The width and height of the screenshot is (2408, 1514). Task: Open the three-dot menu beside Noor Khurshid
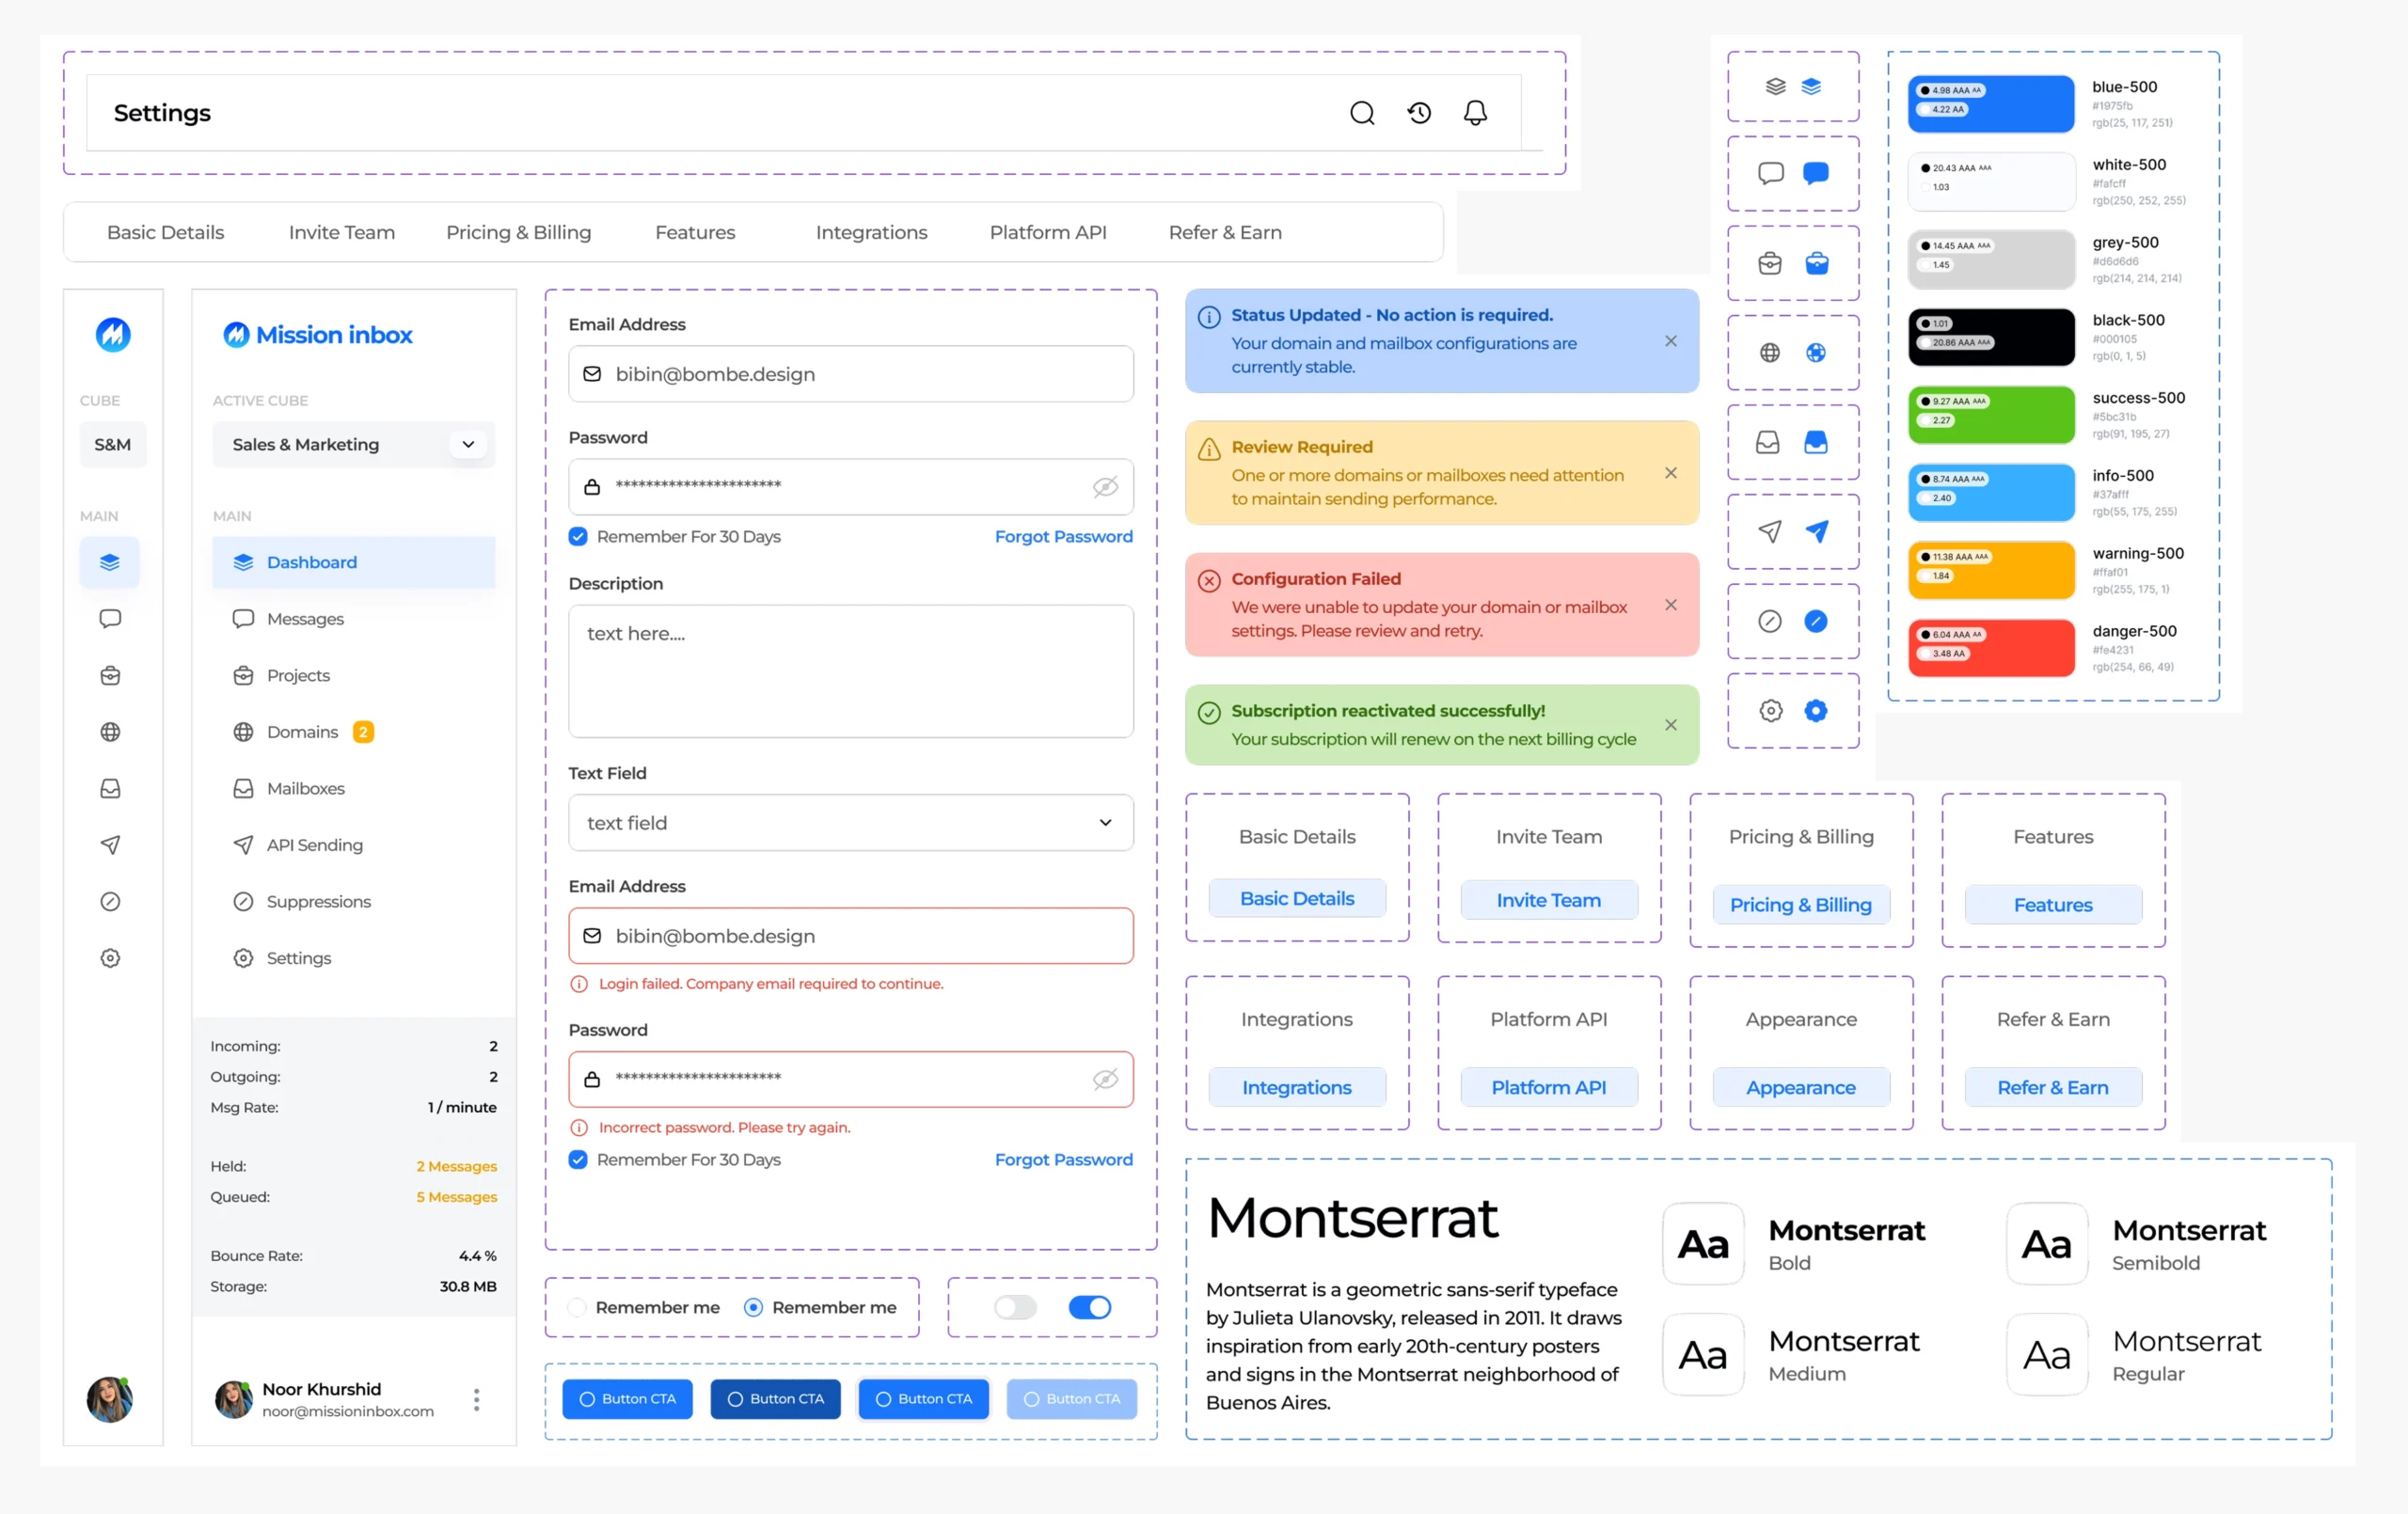(476, 1399)
